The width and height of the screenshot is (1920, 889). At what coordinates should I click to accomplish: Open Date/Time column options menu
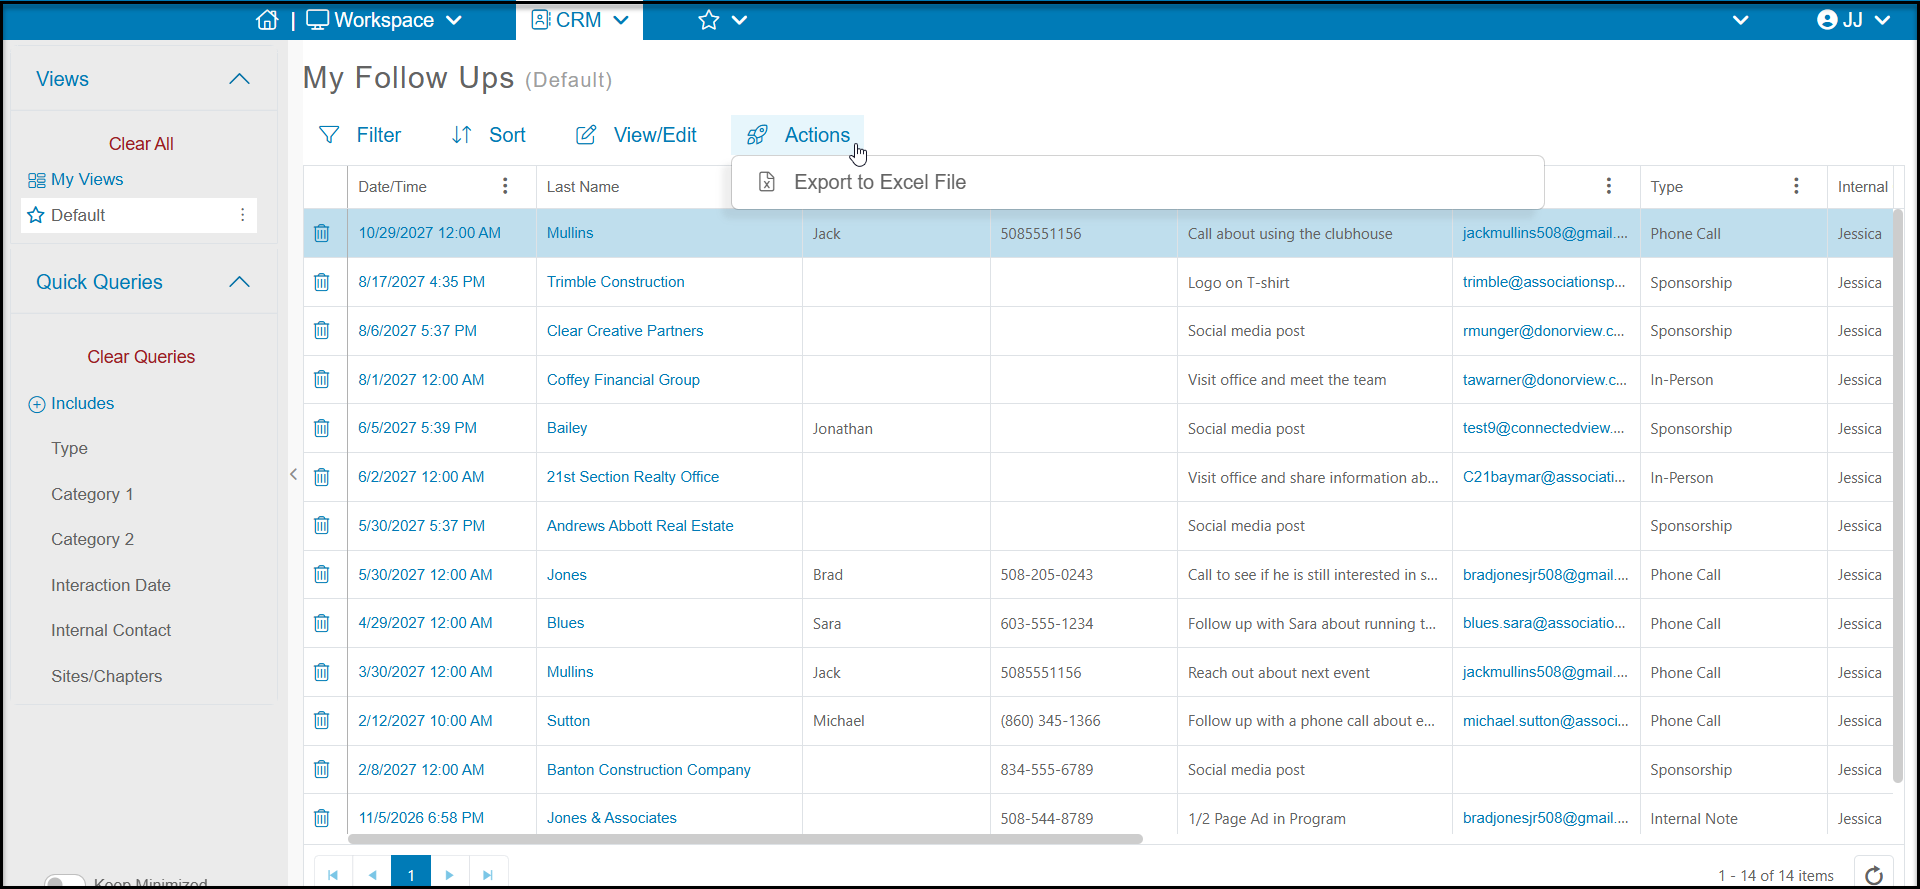pyautogui.click(x=505, y=186)
